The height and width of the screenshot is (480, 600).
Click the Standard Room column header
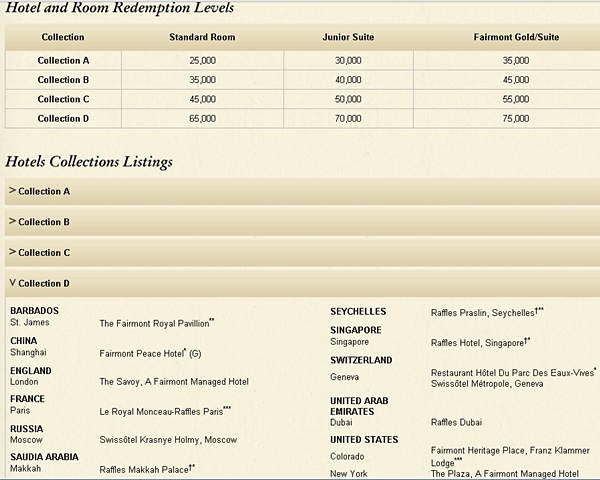tap(202, 37)
